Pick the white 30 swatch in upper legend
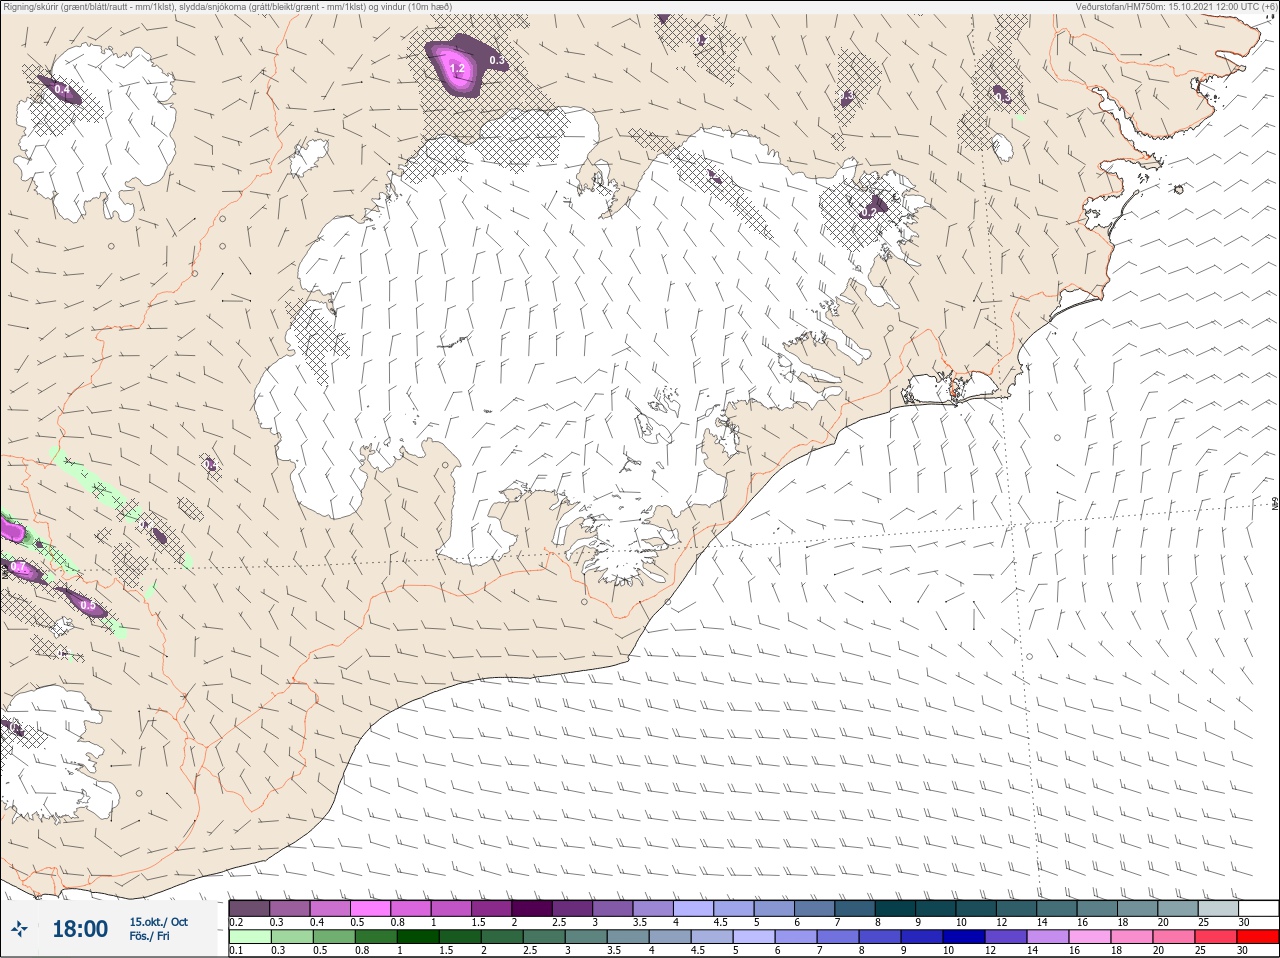Viewport: 1280px width, 958px height. click(1258, 908)
